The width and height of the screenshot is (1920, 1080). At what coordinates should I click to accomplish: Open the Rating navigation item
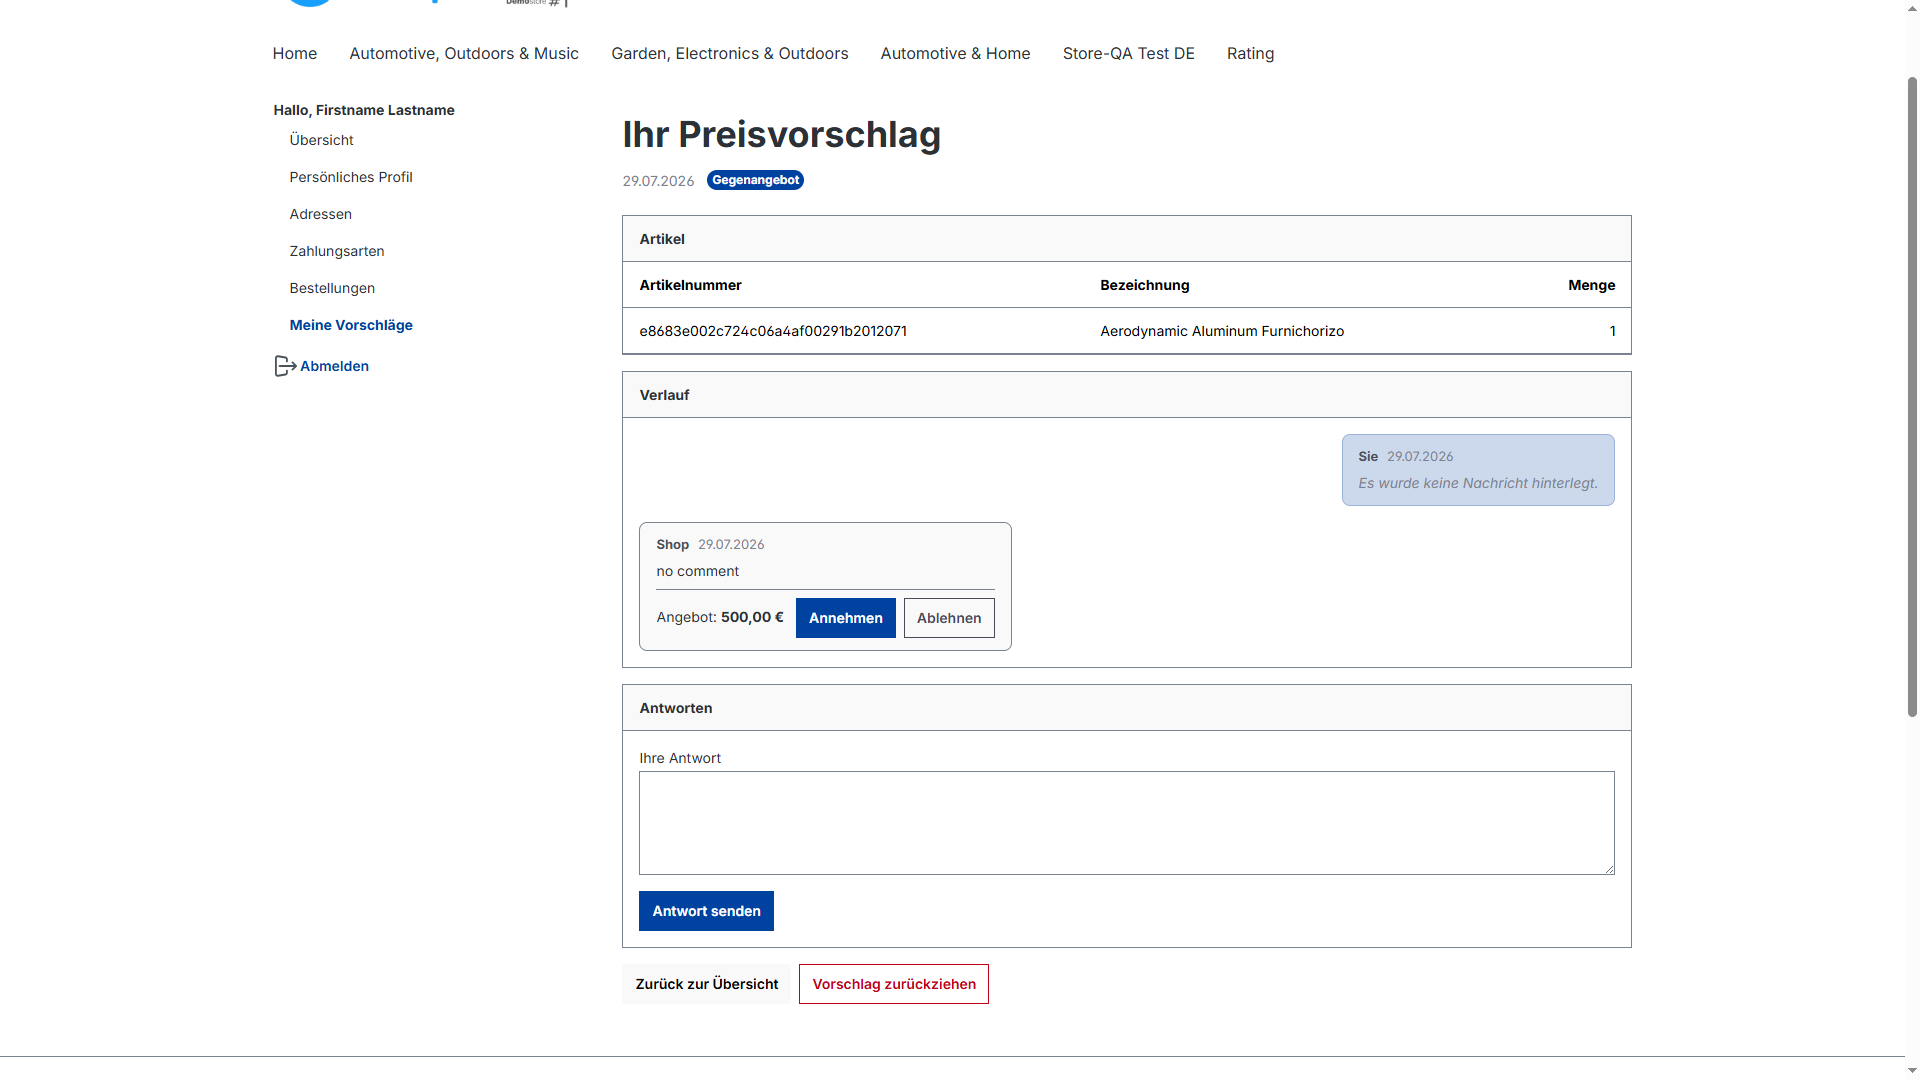[1251, 54]
